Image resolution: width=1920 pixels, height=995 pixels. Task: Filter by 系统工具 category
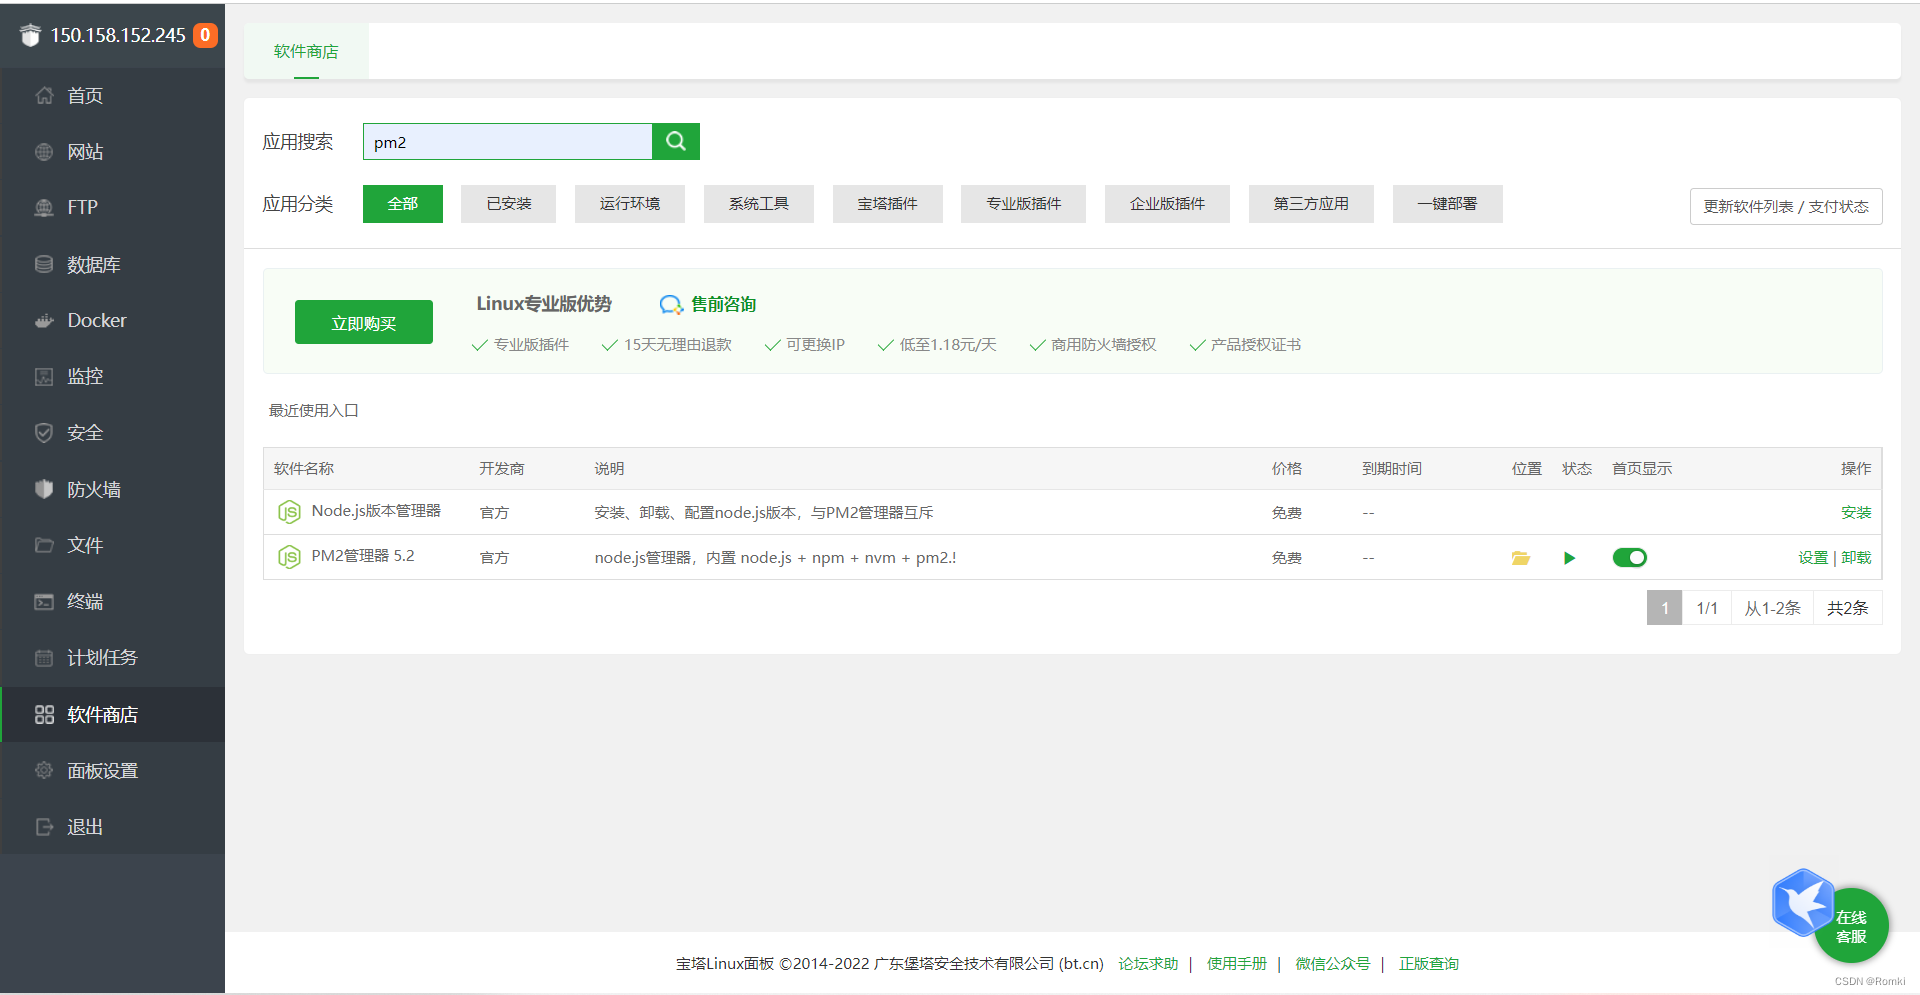pyautogui.click(x=759, y=204)
